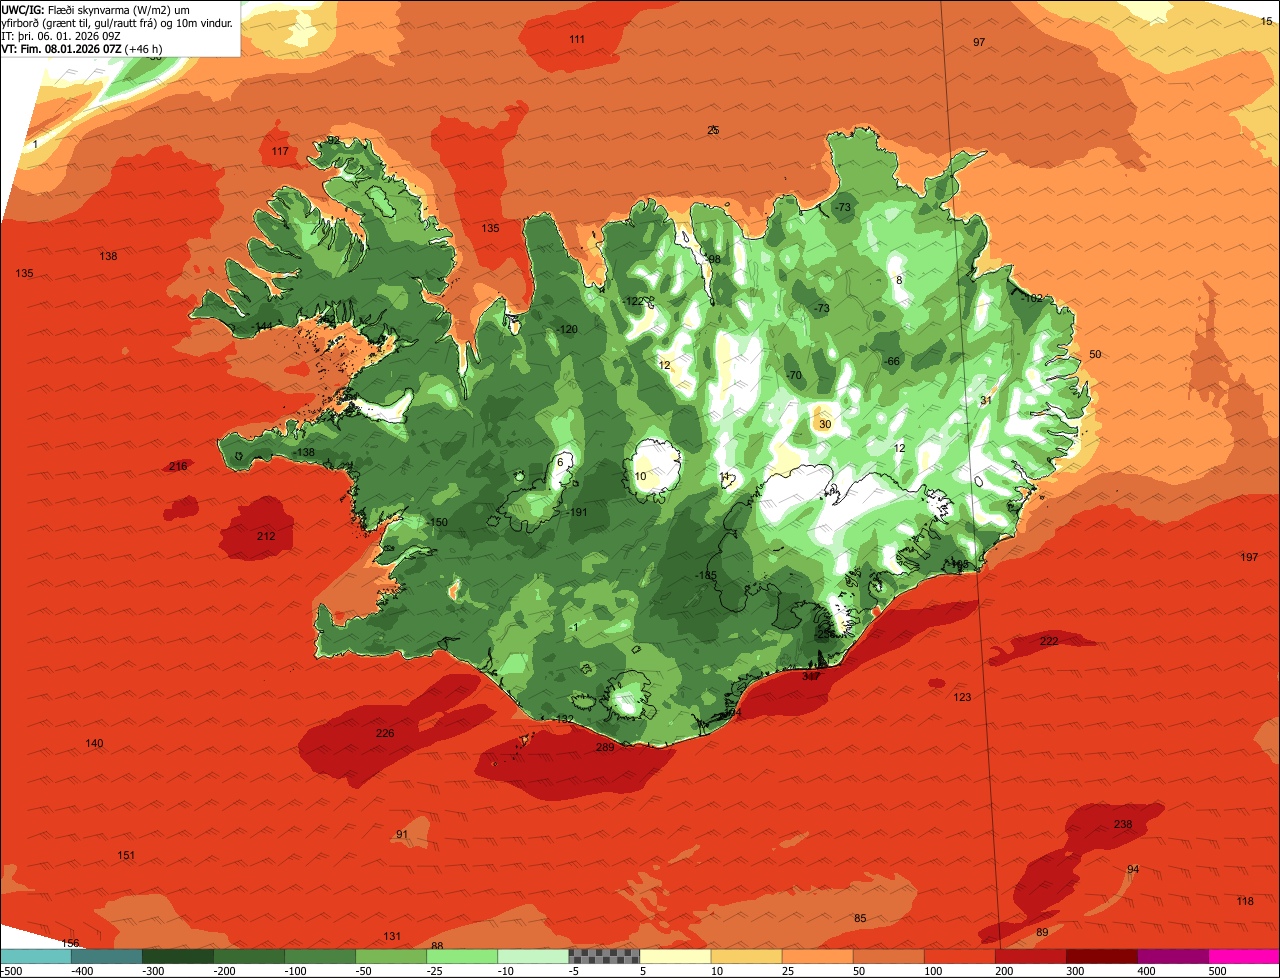Select the -122 value in north Iceland

click(633, 301)
